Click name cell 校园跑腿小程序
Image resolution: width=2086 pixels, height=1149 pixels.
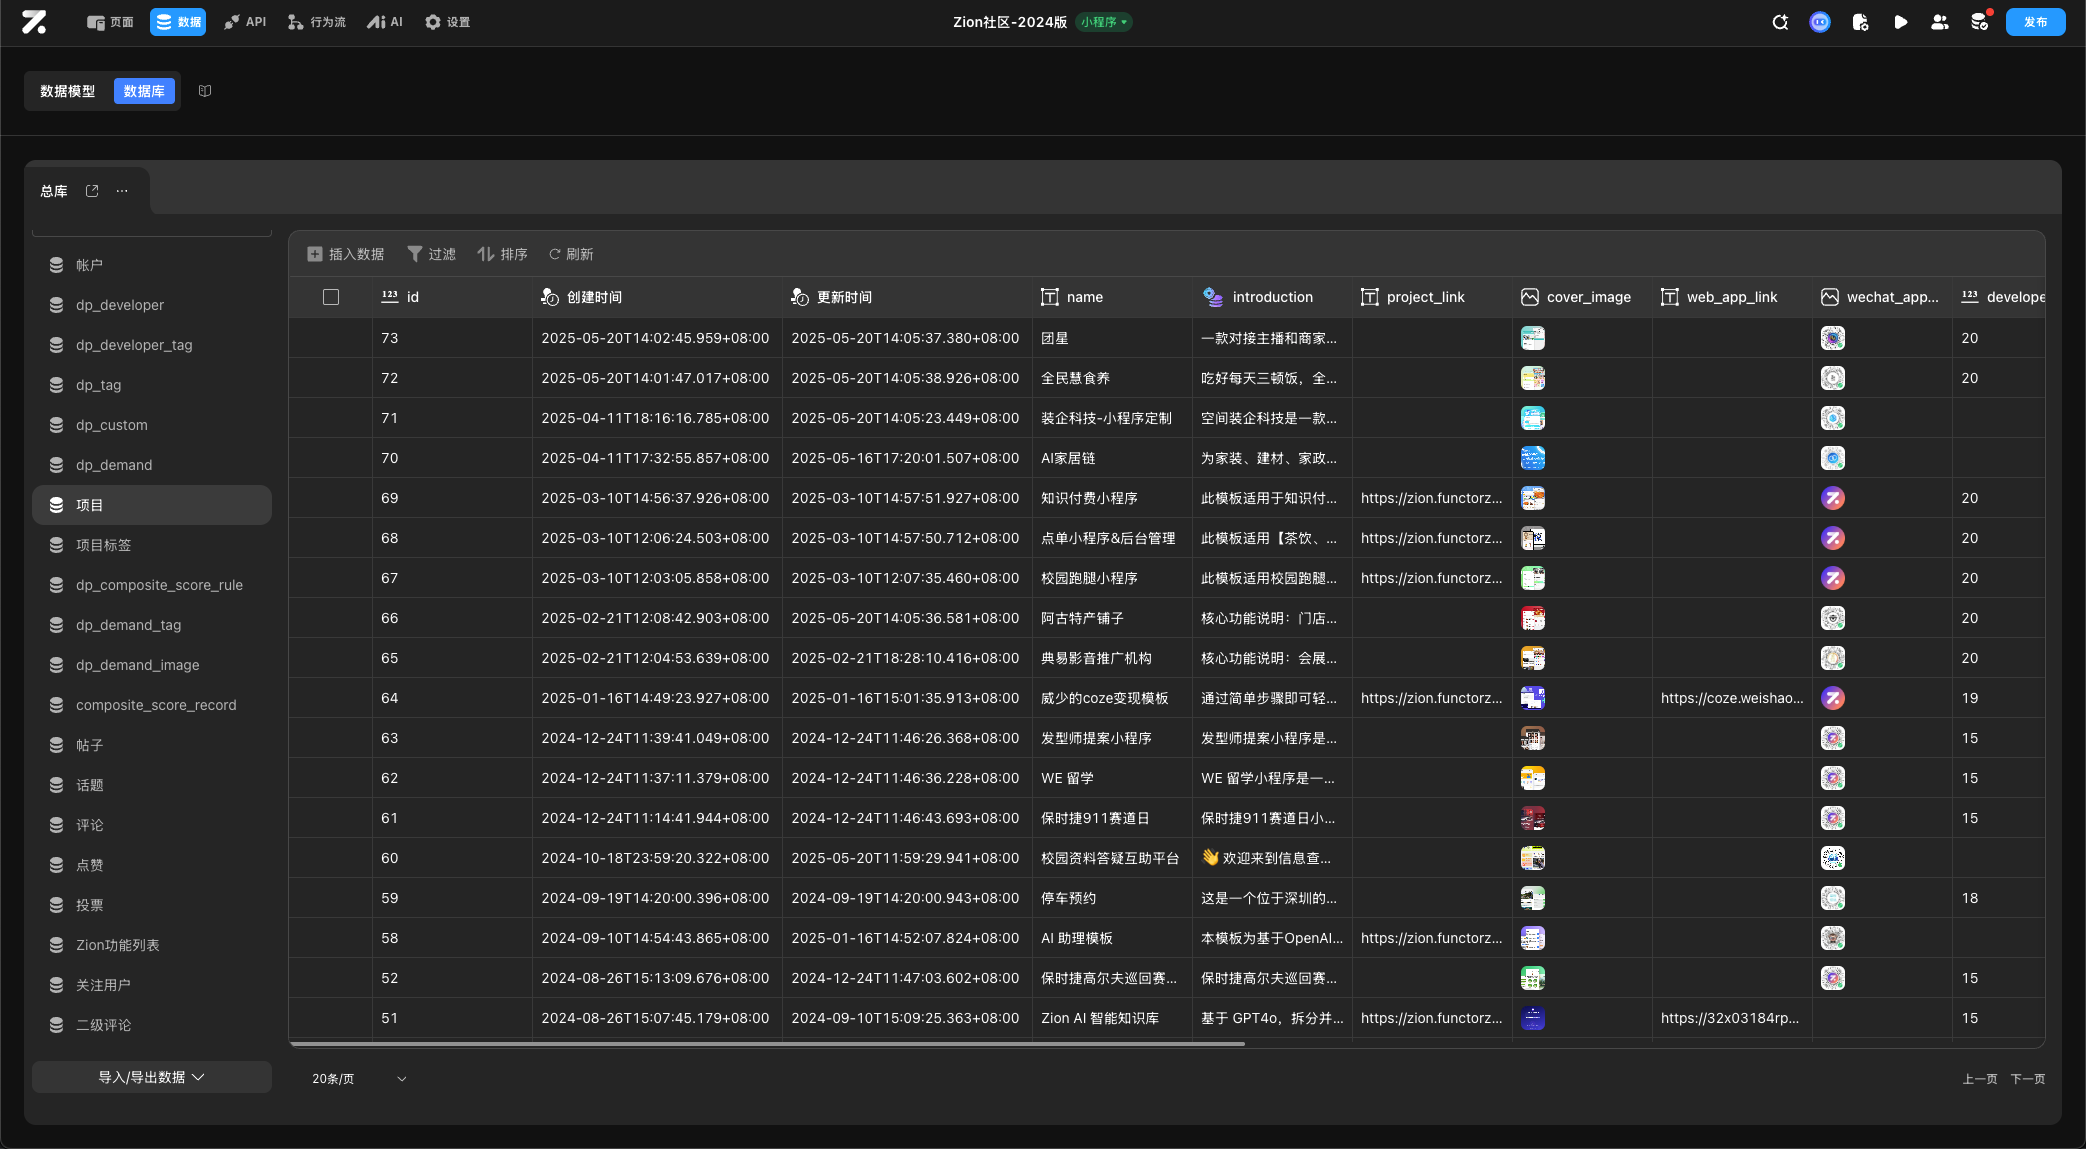click(1112, 578)
